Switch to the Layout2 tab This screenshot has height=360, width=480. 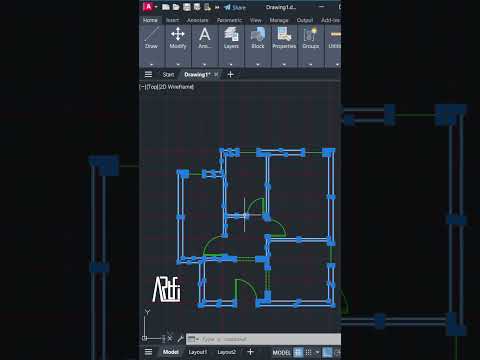click(x=226, y=352)
